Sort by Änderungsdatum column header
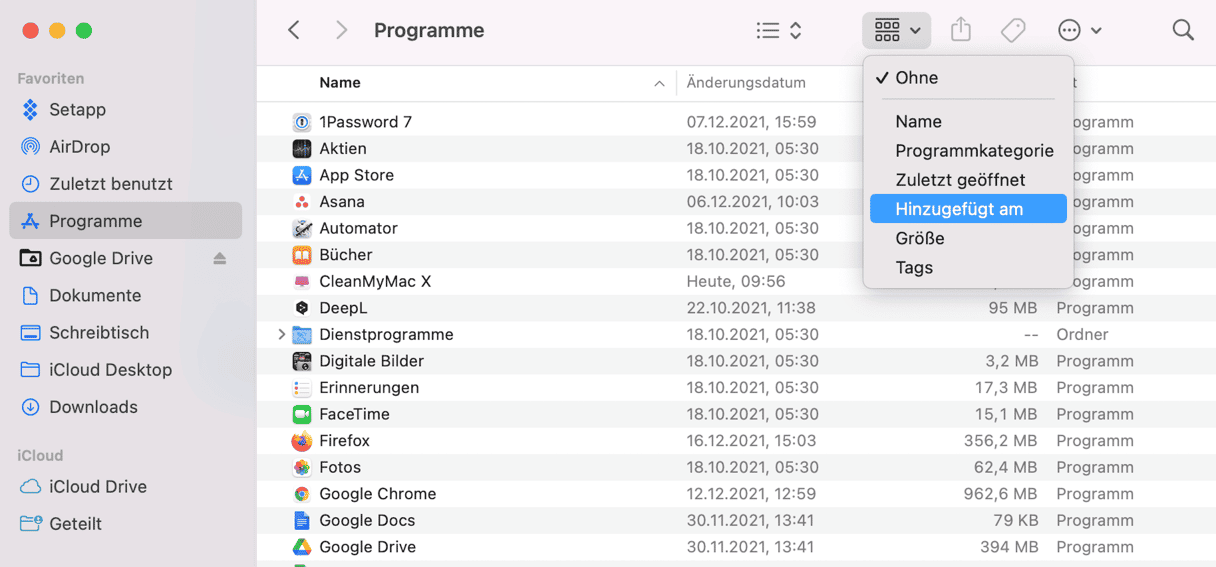1216x567 pixels. 746,83
